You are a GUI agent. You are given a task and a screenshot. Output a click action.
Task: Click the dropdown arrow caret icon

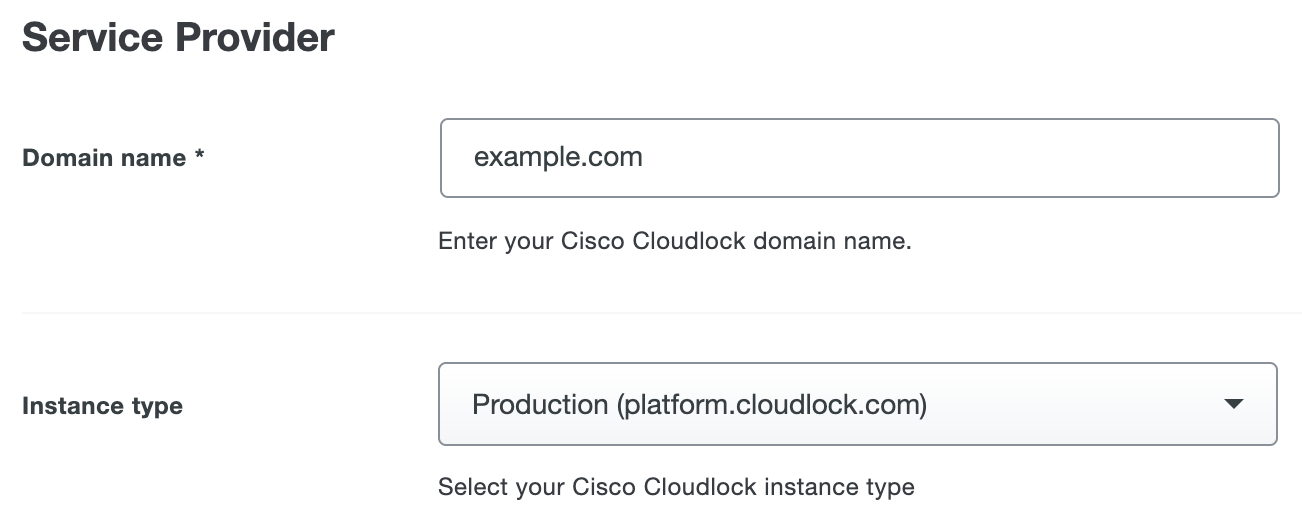tap(1233, 404)
